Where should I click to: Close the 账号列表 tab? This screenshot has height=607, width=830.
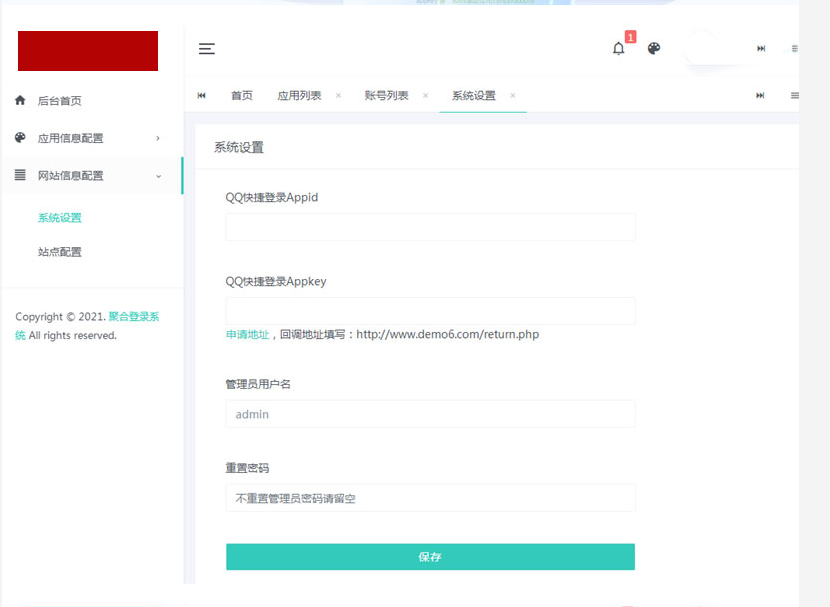[x=425, y=96]
